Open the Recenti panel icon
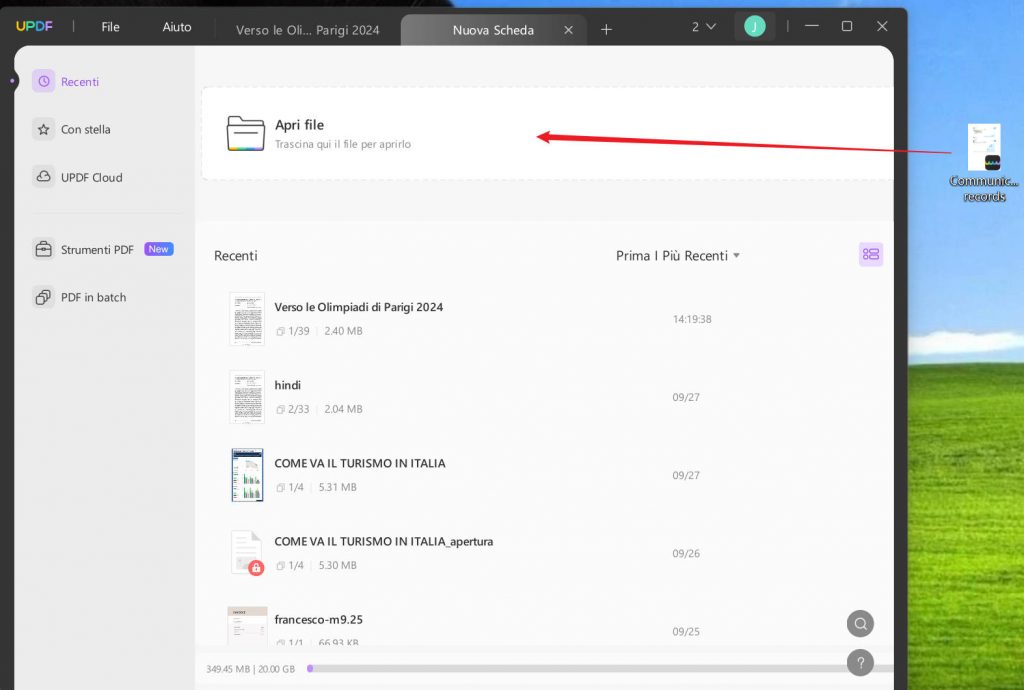Screen dimensions: 1024x690 41,81
